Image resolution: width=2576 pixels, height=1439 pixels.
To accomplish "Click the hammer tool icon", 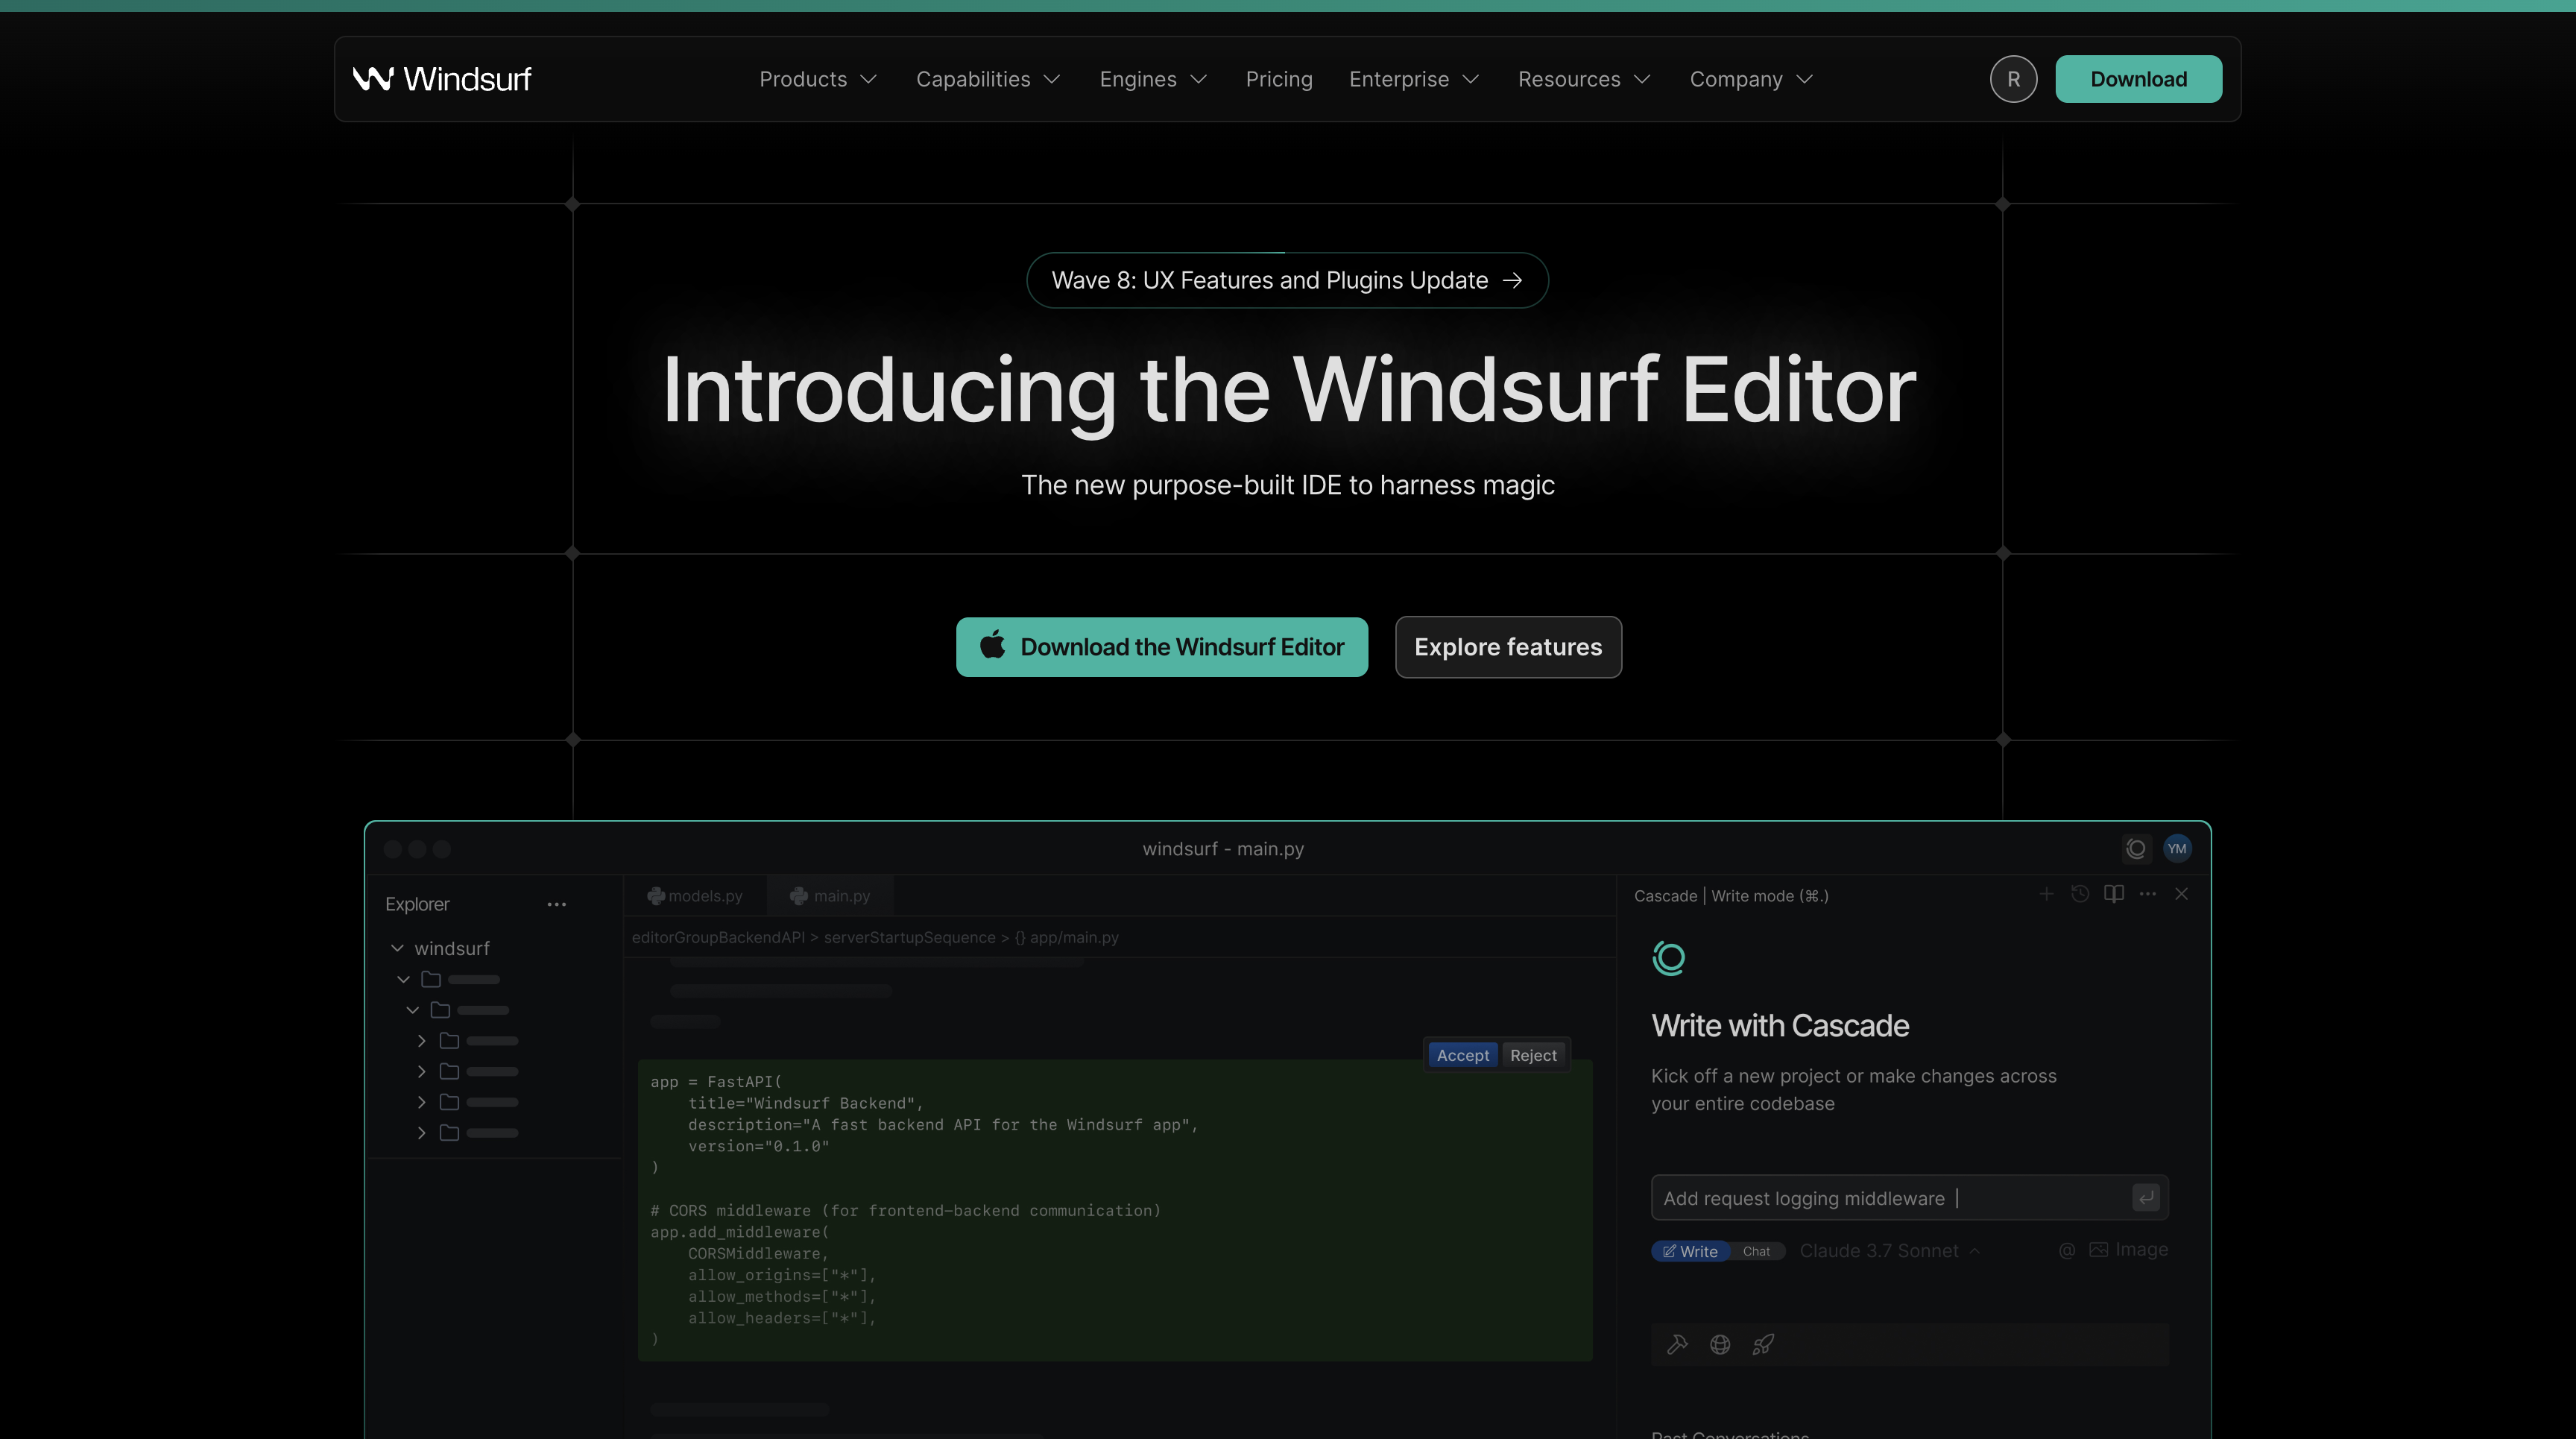I will click(1677, 1345).
